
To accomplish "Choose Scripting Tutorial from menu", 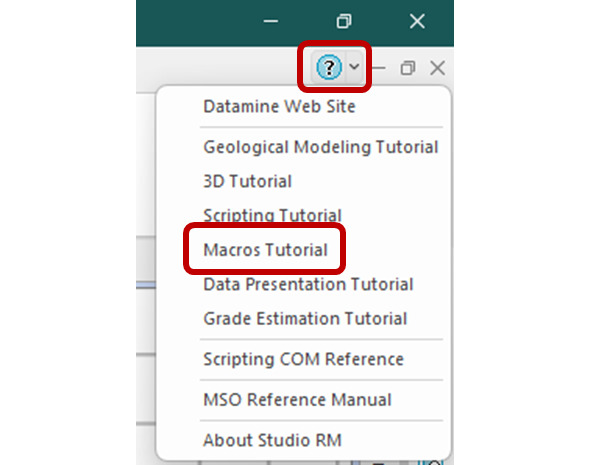I will tap(272, 215).
